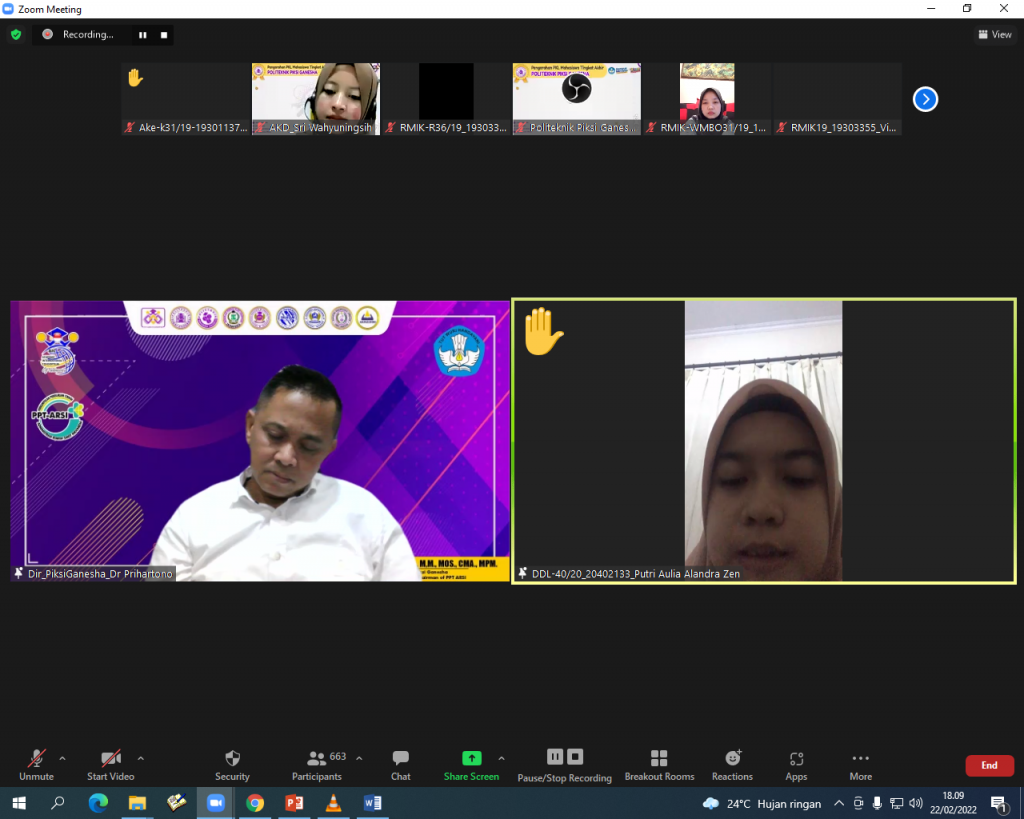Open weather widget showing Hujan ringan
The height and width of the screenshot is (819, 1024).
761,803
